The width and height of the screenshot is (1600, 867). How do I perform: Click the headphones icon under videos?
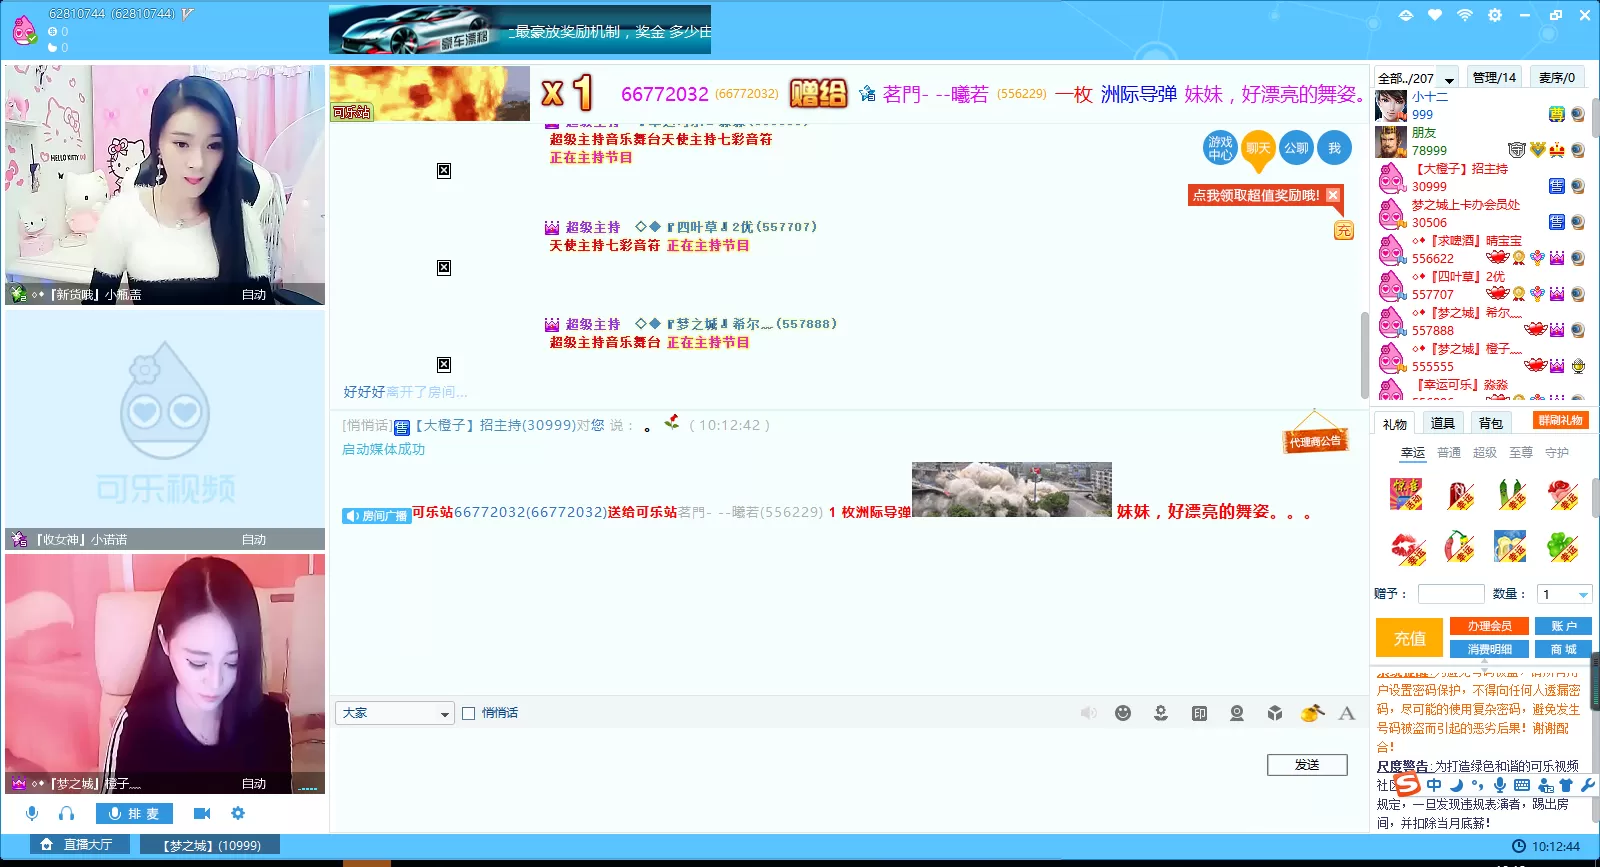pyautogui.click(x=66, y=813)
